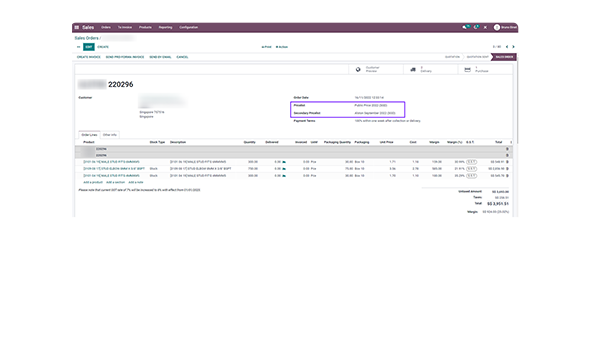
Task: Open the Action dropdown
Action: [x=282, y=47]
